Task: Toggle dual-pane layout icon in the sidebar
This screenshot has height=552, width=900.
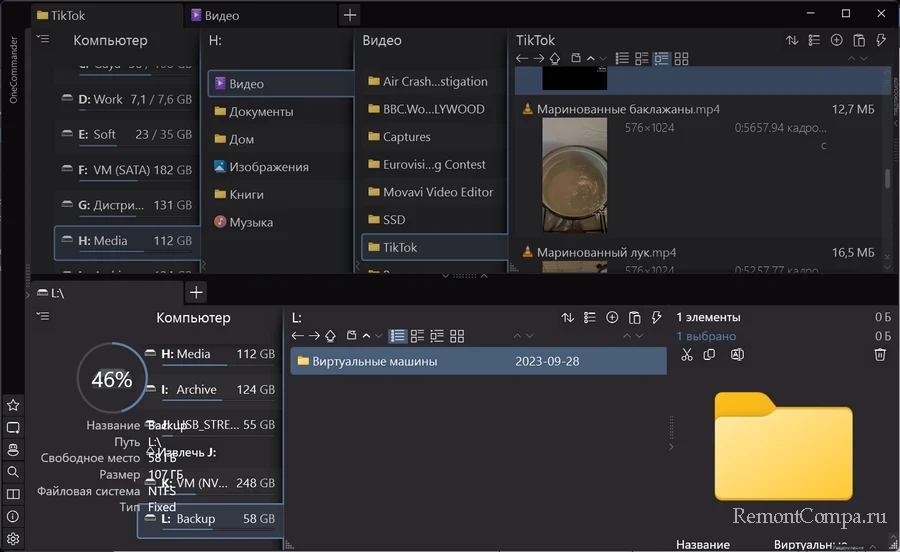Action: 13,495
